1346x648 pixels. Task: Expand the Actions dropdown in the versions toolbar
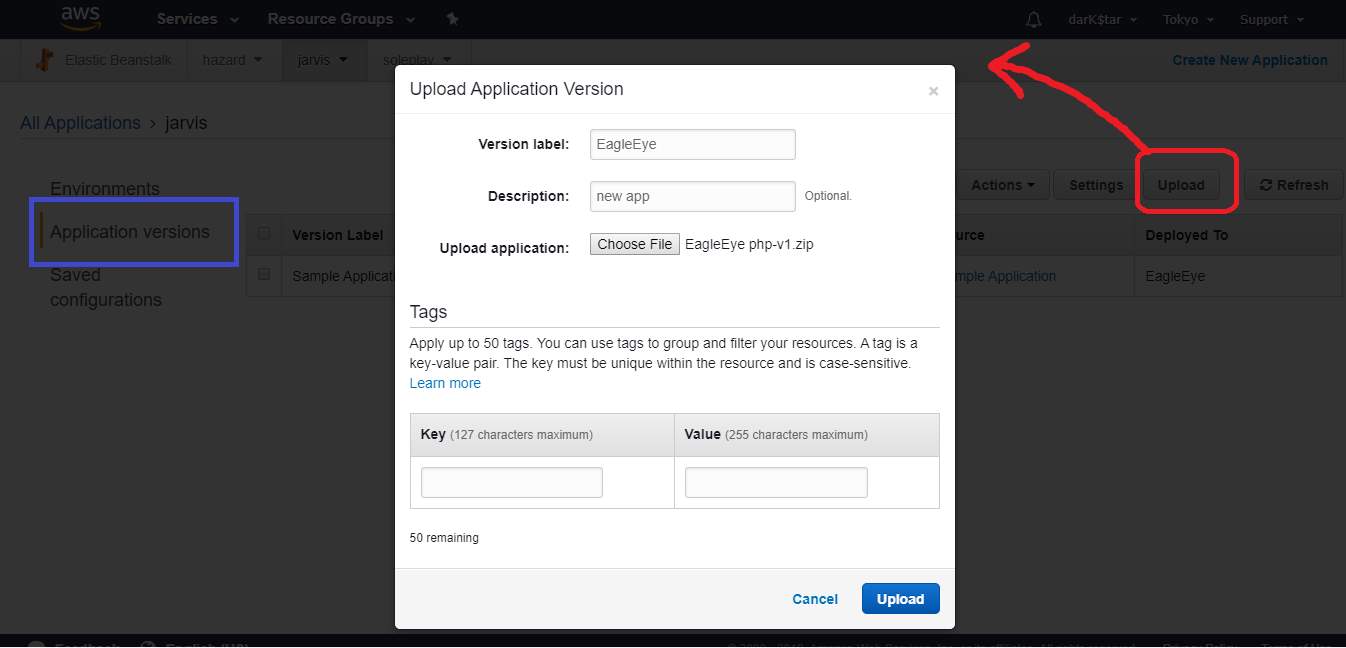1003,185
